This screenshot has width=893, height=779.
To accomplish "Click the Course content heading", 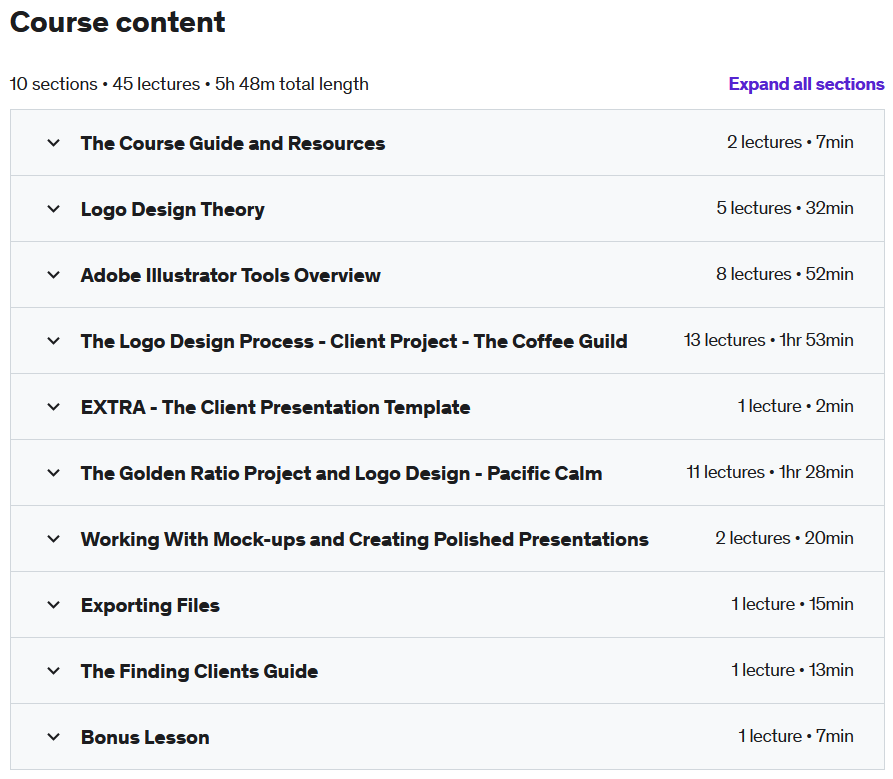I will pos(118,23).
